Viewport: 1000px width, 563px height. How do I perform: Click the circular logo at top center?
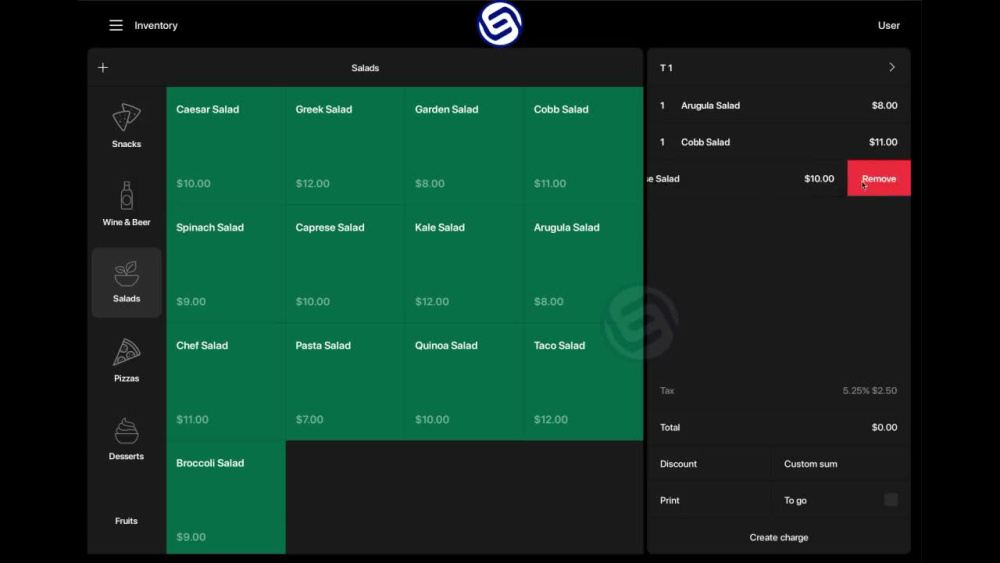[500, 24]
